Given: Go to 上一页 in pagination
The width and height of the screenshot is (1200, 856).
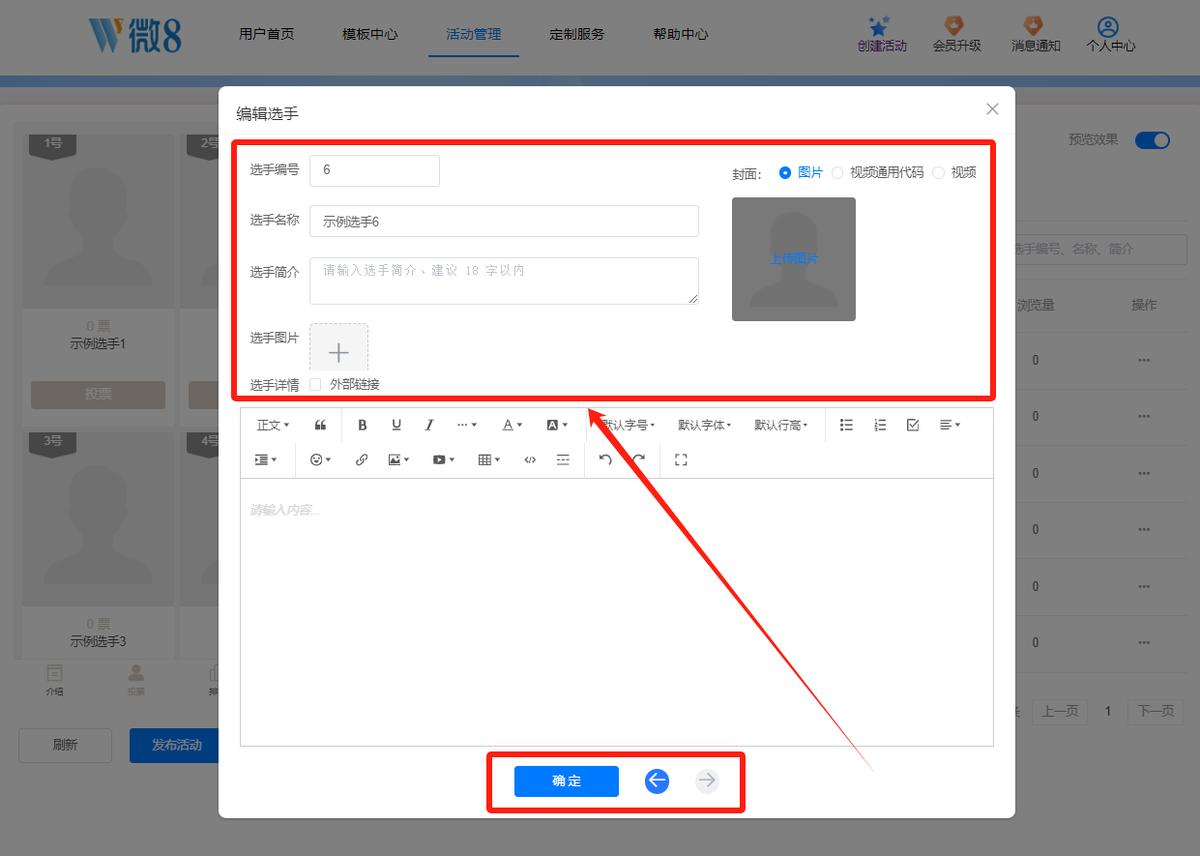Looking at the screenshot, I should 1060,711.
